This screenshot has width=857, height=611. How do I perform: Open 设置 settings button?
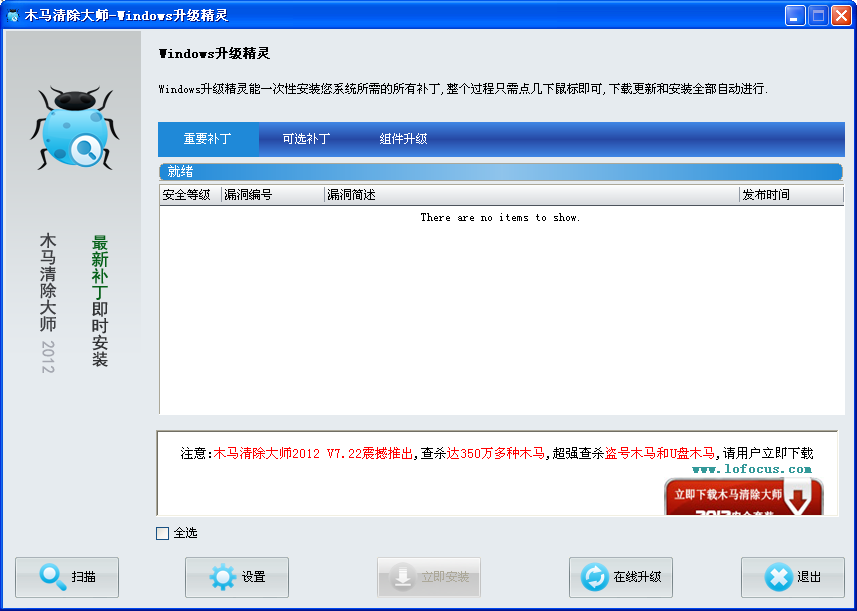[237, 577]
